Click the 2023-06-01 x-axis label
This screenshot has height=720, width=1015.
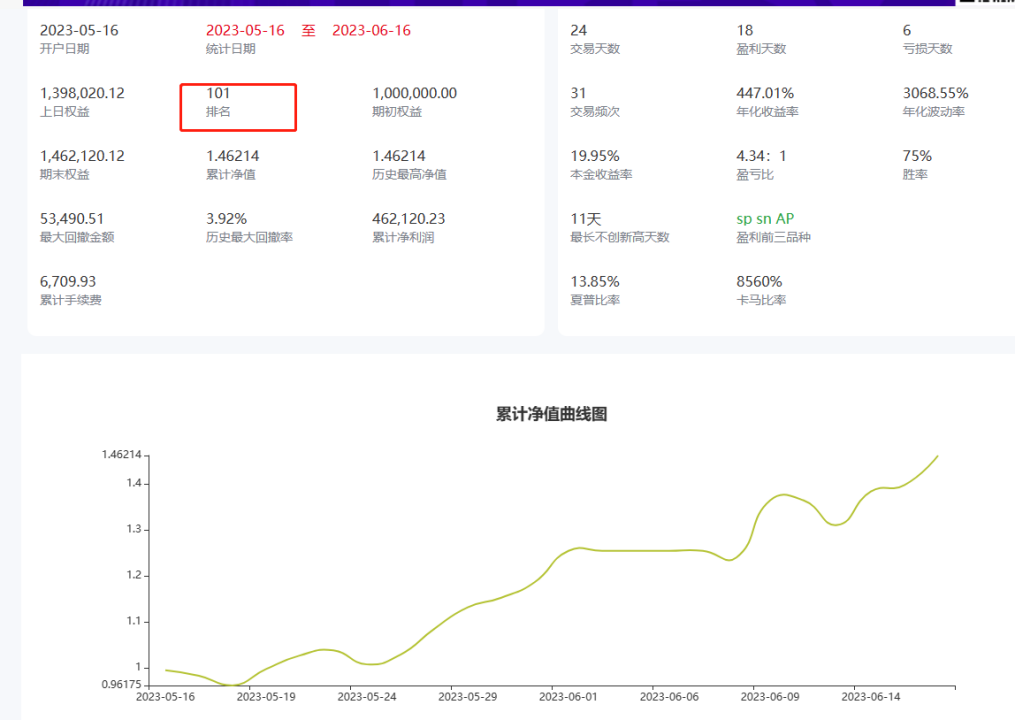coord(568,697)
